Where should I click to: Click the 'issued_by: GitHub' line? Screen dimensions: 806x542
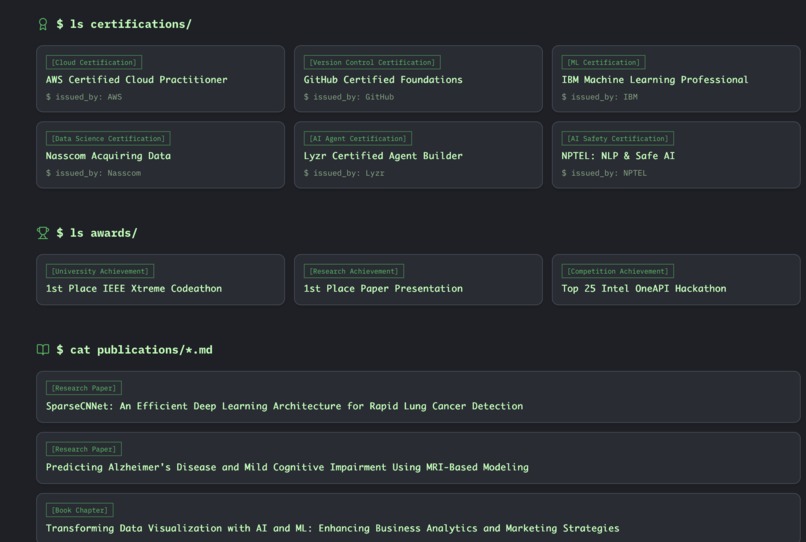click(x=349, y=97)
